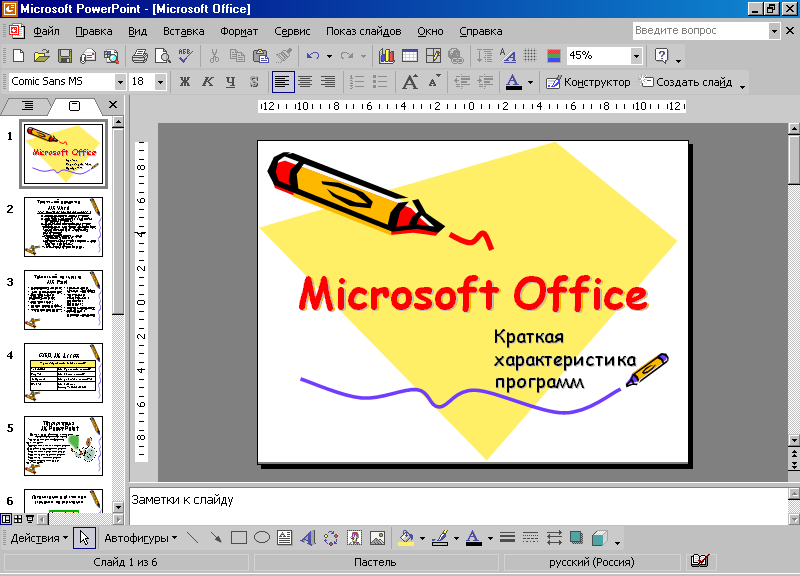800x576 pixels.
Task: Click the Создать слайд button
Action: coord(686,82)
